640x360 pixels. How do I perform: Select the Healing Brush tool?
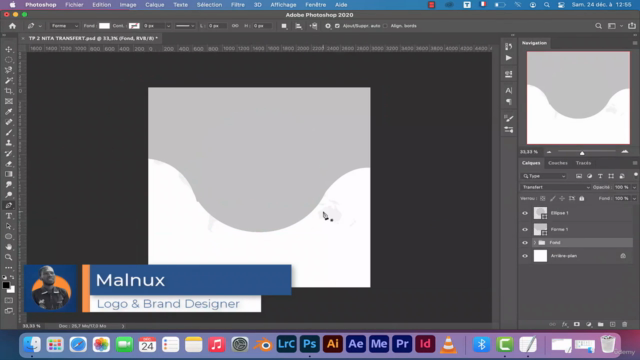pos(9,122)
